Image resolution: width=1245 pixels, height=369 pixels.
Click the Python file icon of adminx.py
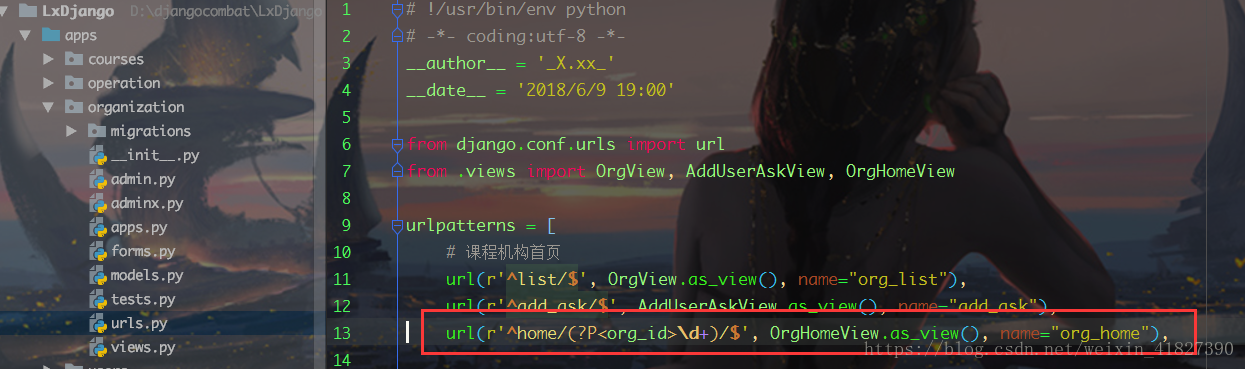[x=98, y=203]
